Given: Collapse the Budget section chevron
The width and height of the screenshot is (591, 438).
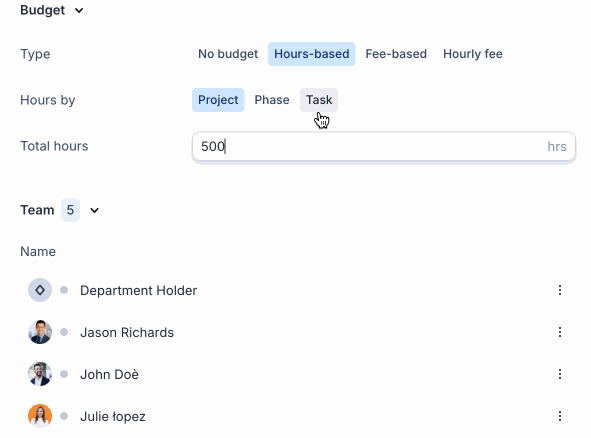Looking at the screenshot, I should [x=79, y=11].
